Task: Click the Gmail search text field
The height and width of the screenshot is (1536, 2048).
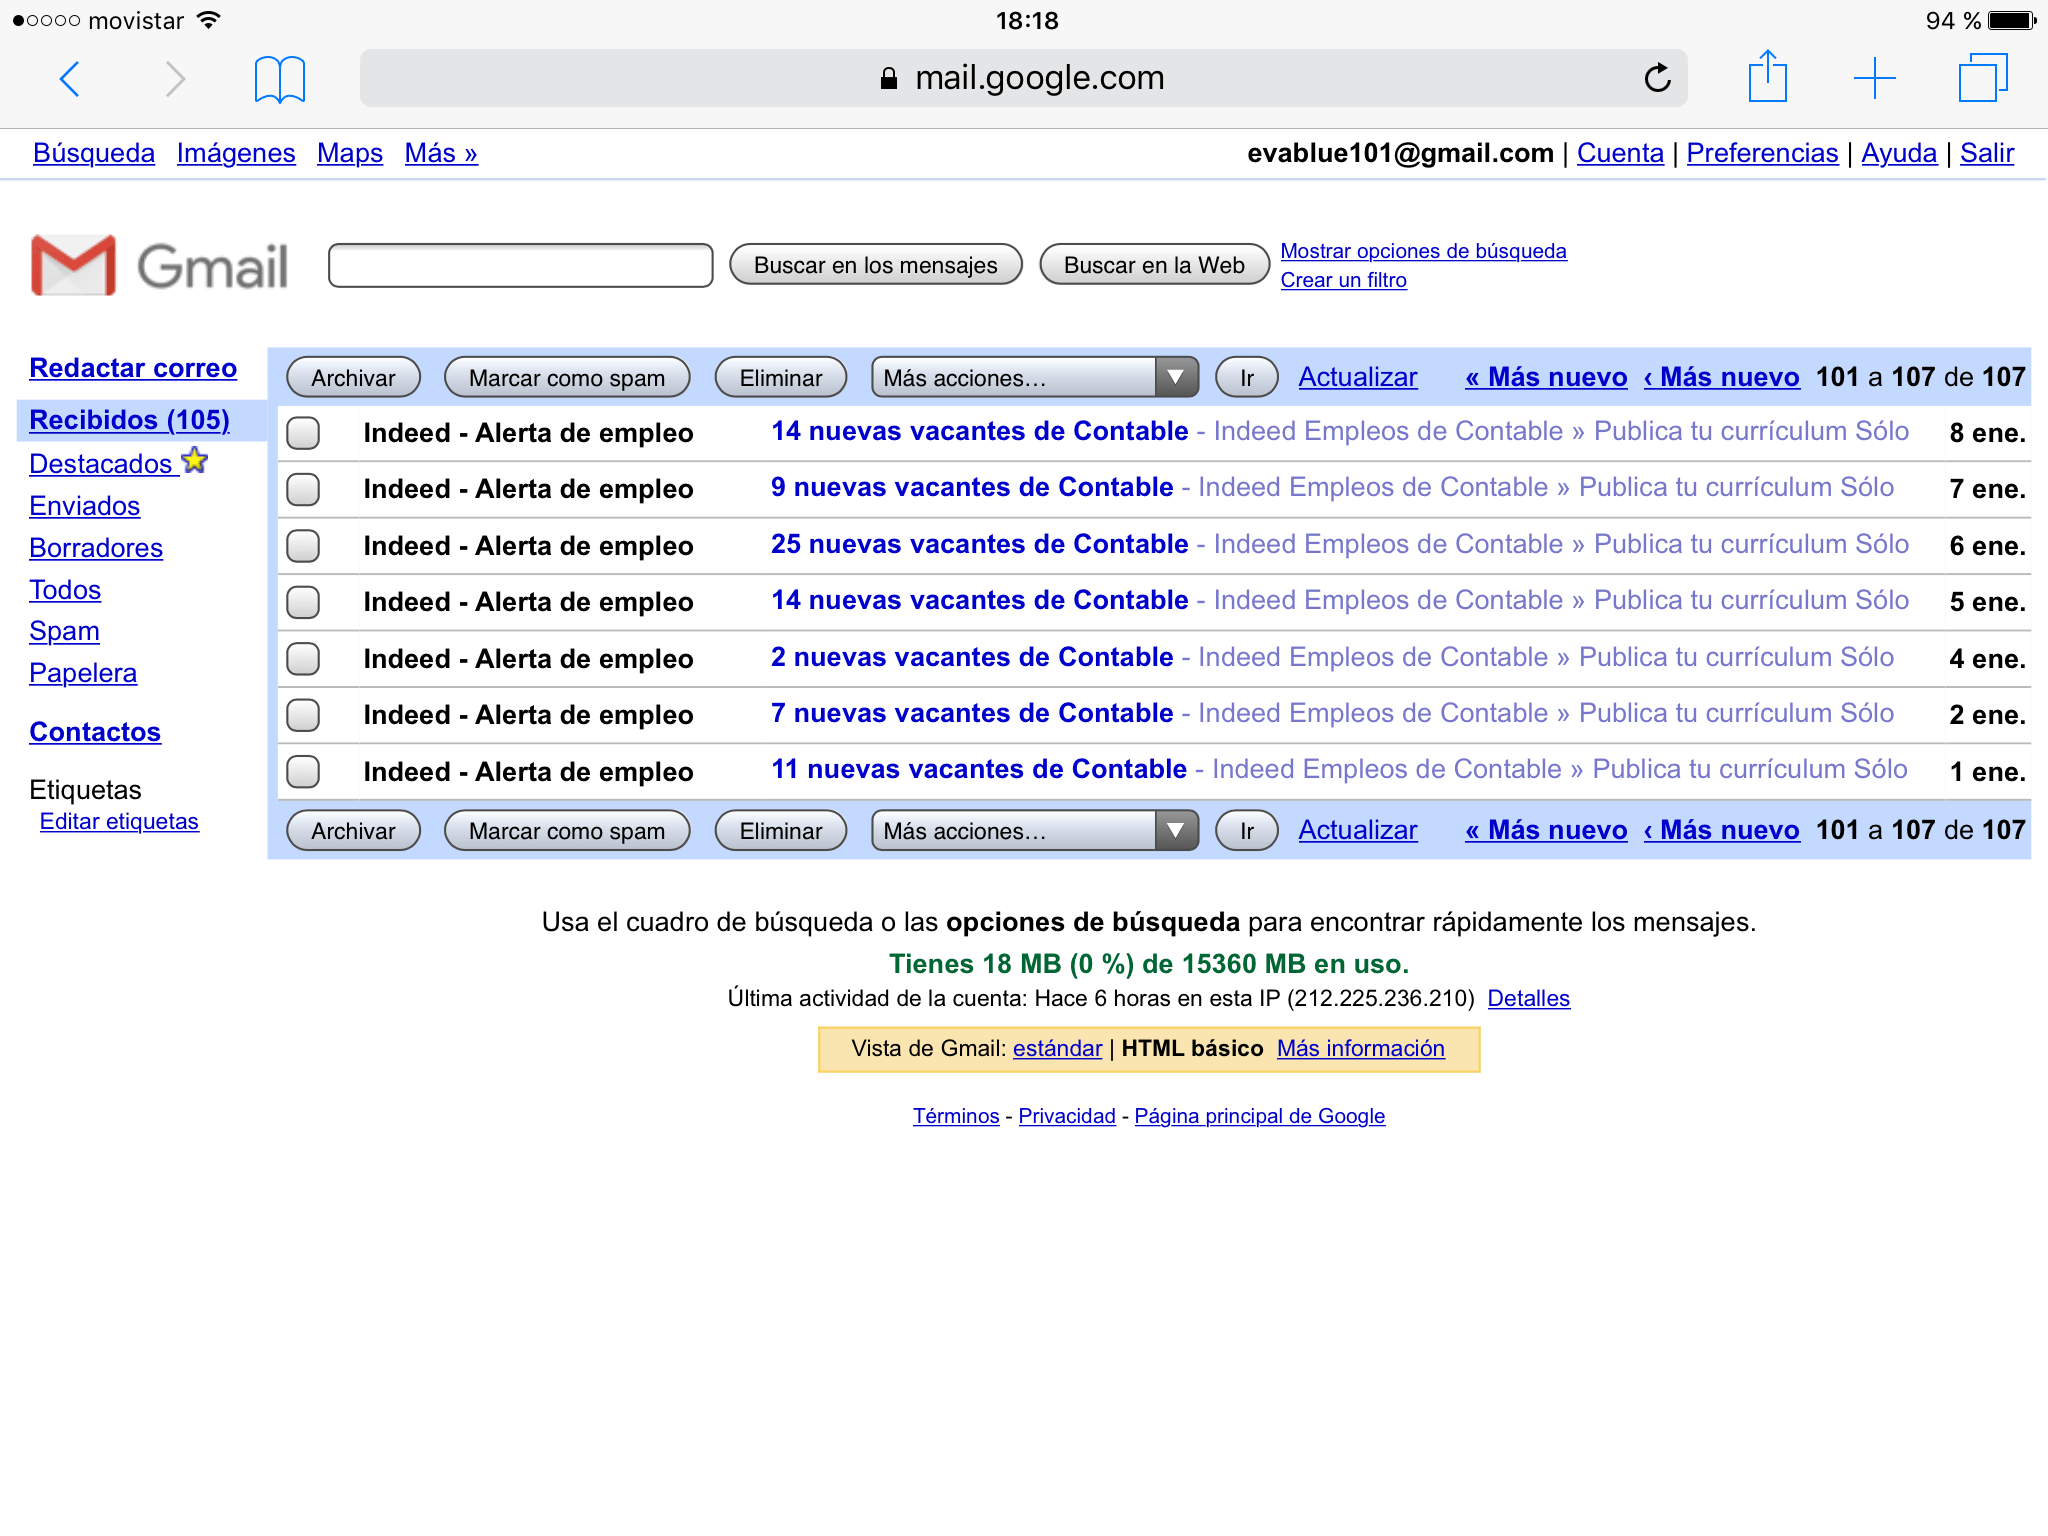Action: pyautogui.click(x=521, y=265)
